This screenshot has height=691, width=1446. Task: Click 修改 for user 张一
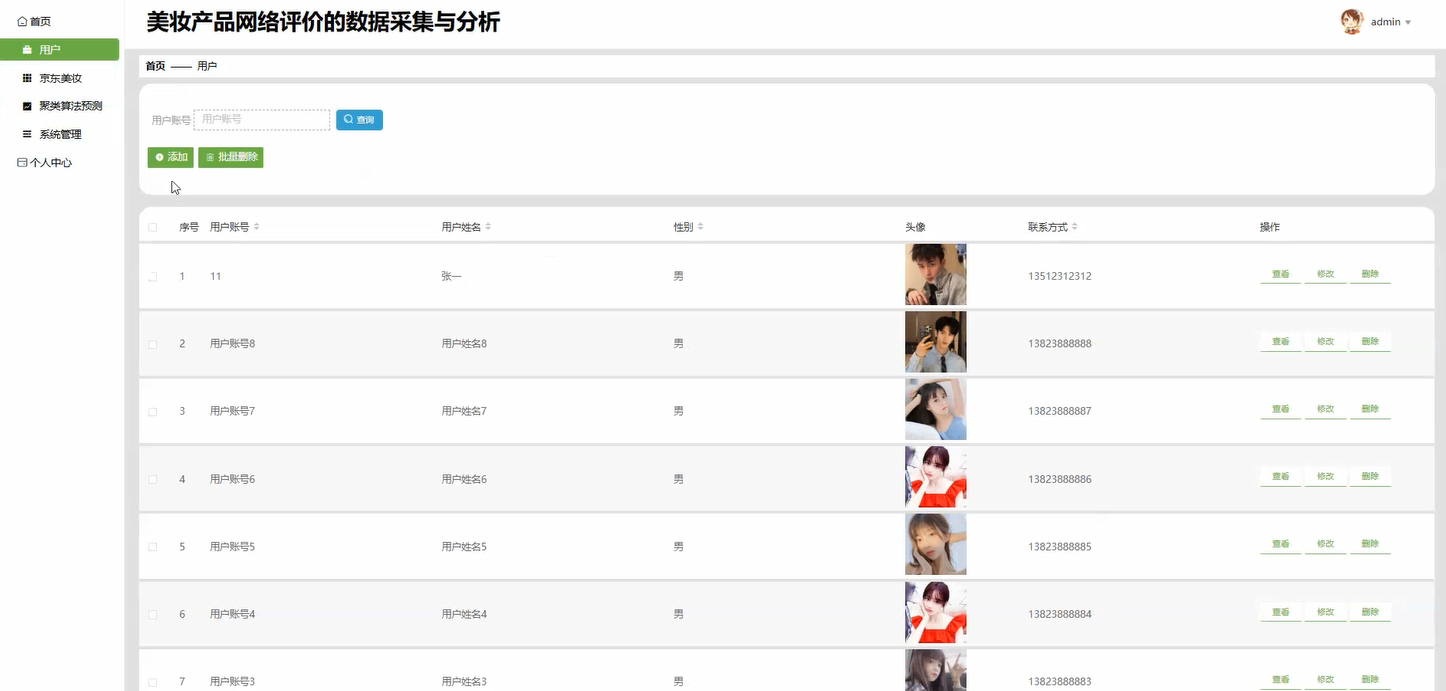pos(1325,274)
